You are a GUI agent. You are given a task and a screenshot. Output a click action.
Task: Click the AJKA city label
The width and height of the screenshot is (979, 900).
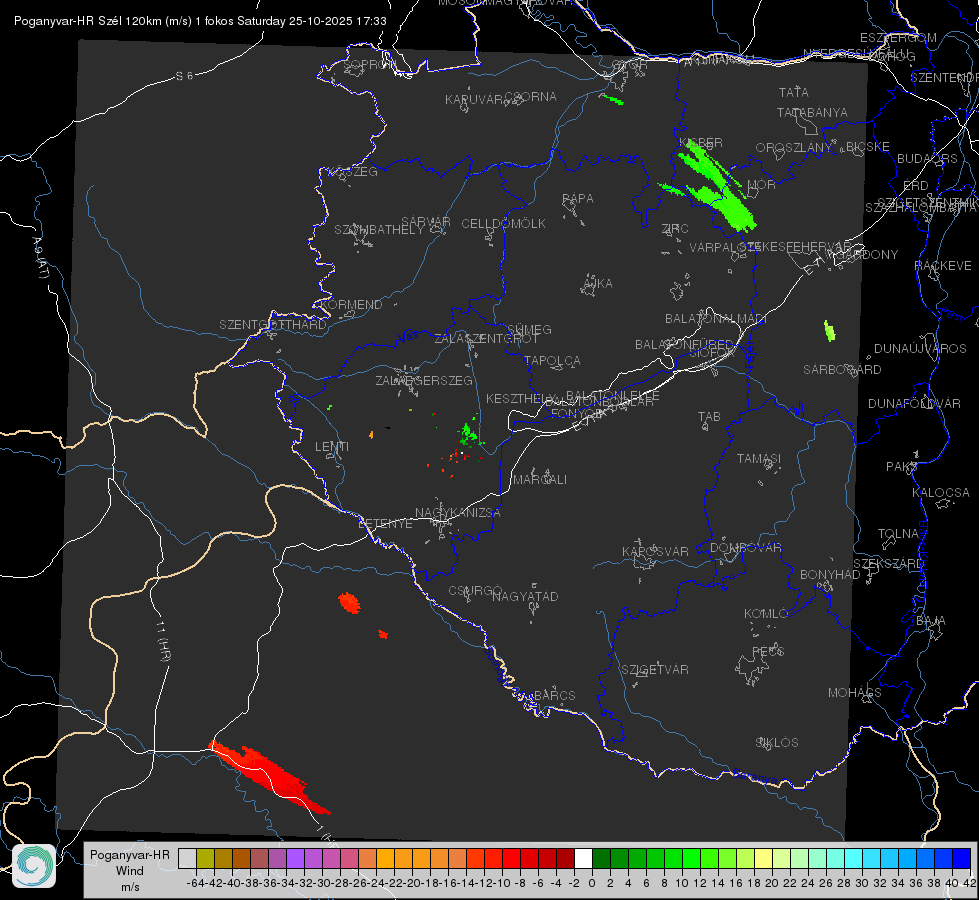click(x=598, y=284)
